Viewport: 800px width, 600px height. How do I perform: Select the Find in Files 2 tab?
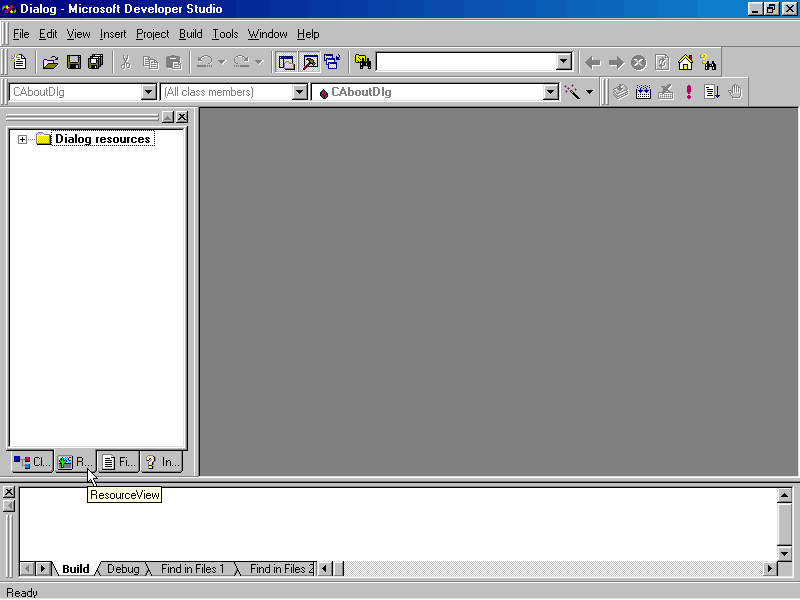279,569
